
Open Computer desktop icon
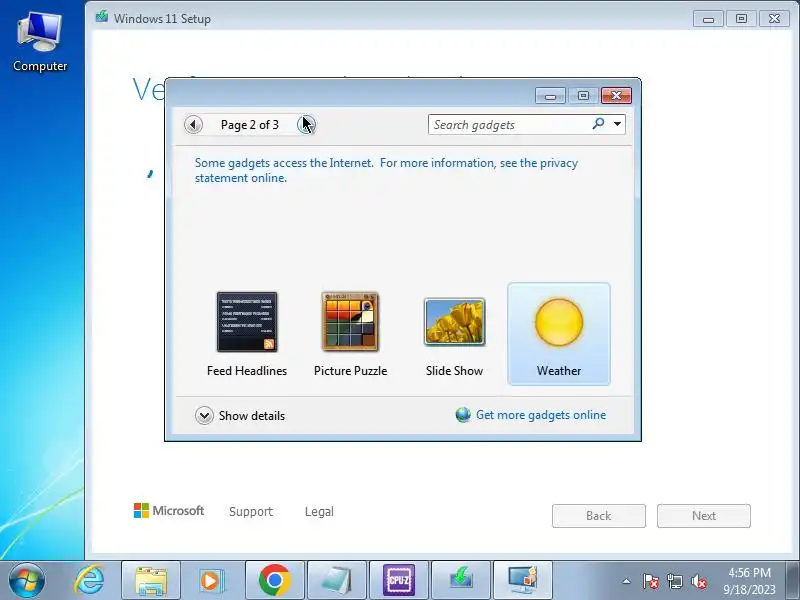(40, 42)
